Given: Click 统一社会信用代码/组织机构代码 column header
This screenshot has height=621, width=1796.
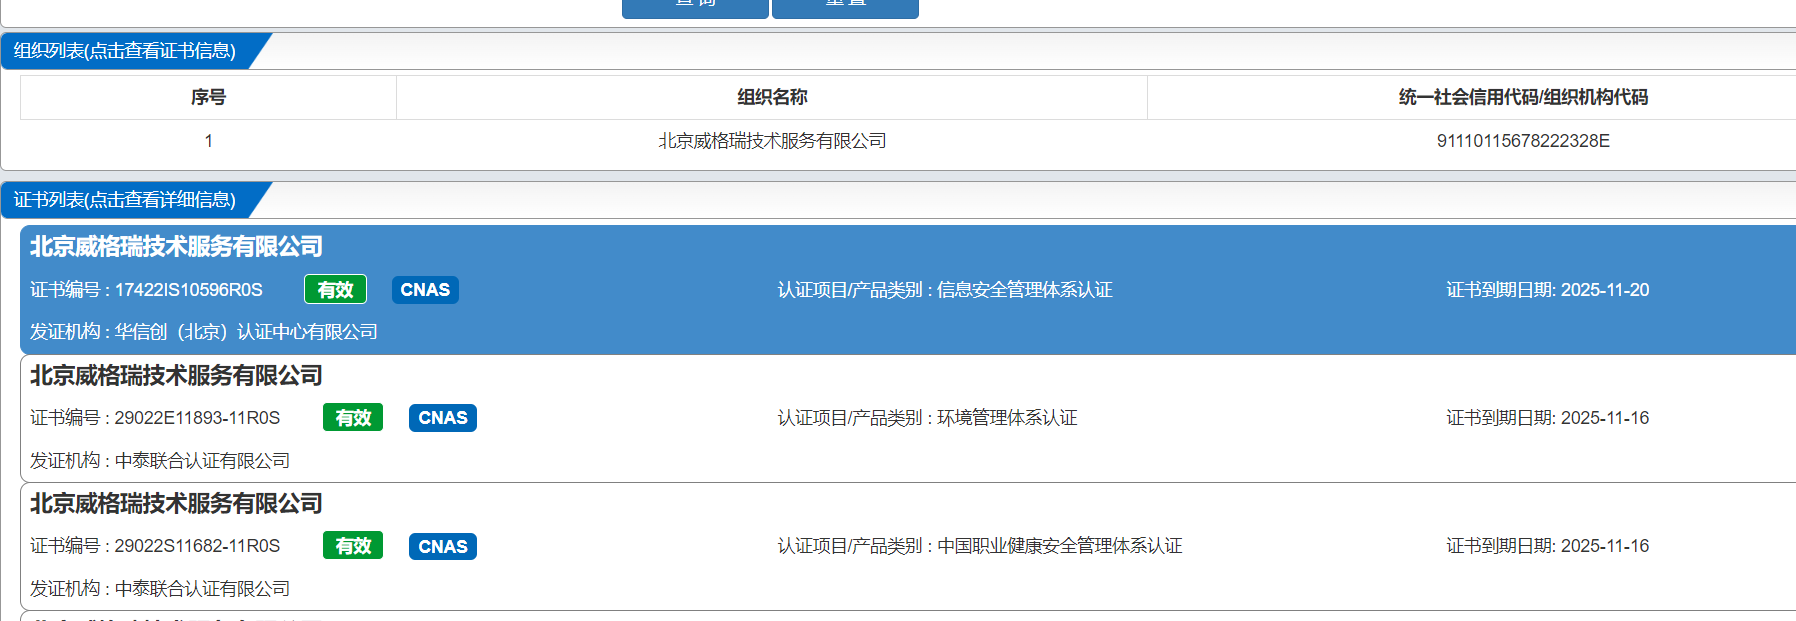Looking at the screenshot, I should point(1523,97).
